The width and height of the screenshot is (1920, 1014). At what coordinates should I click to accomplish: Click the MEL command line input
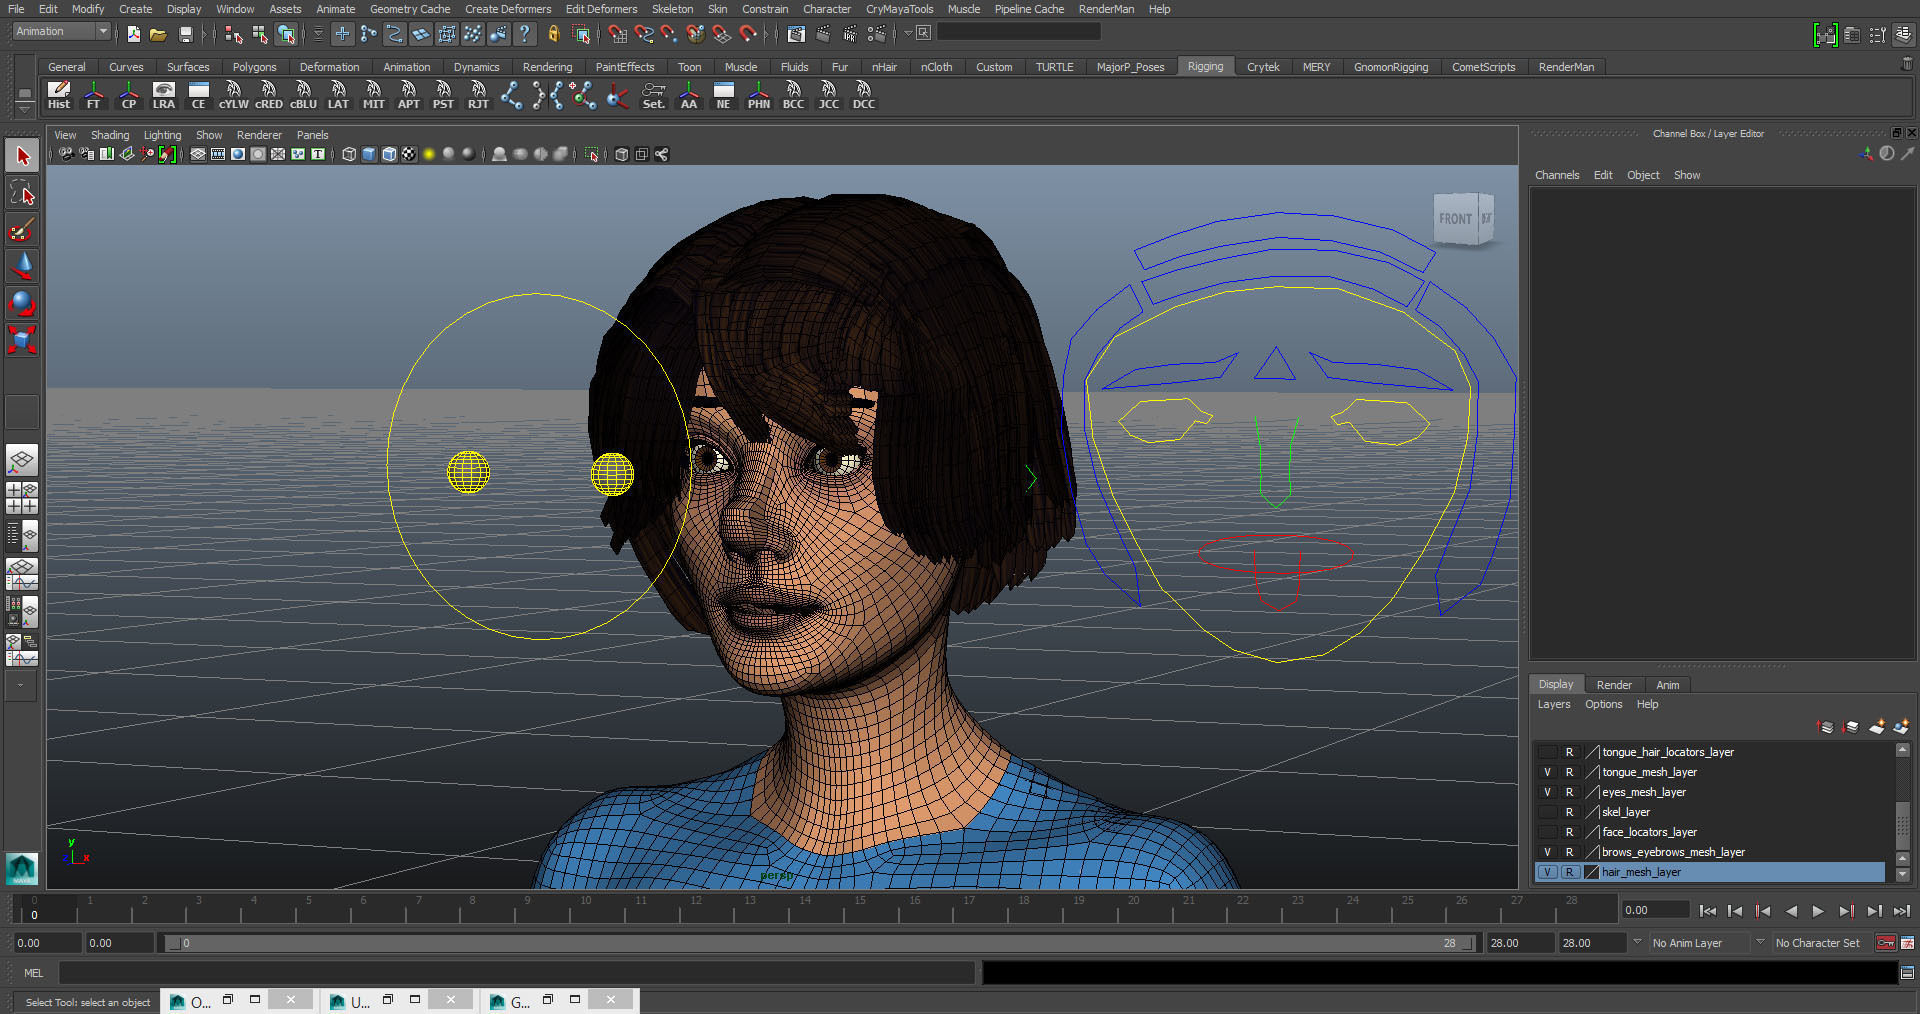click(516, 973)
